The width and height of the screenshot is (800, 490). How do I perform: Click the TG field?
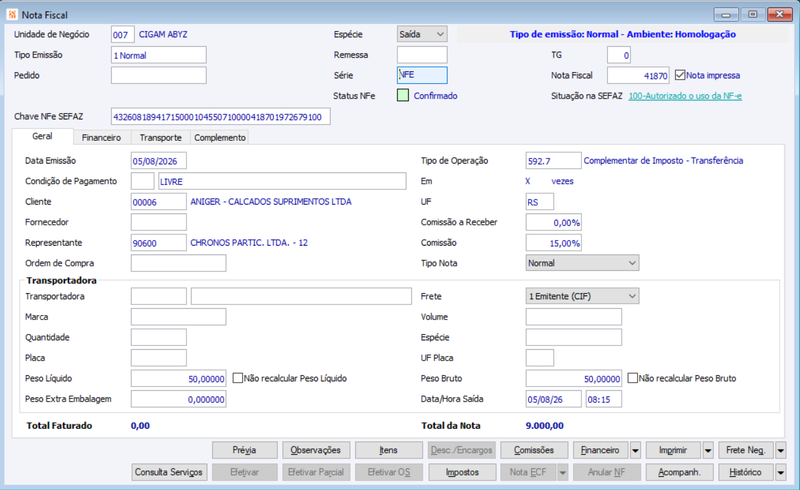[619, 55]
